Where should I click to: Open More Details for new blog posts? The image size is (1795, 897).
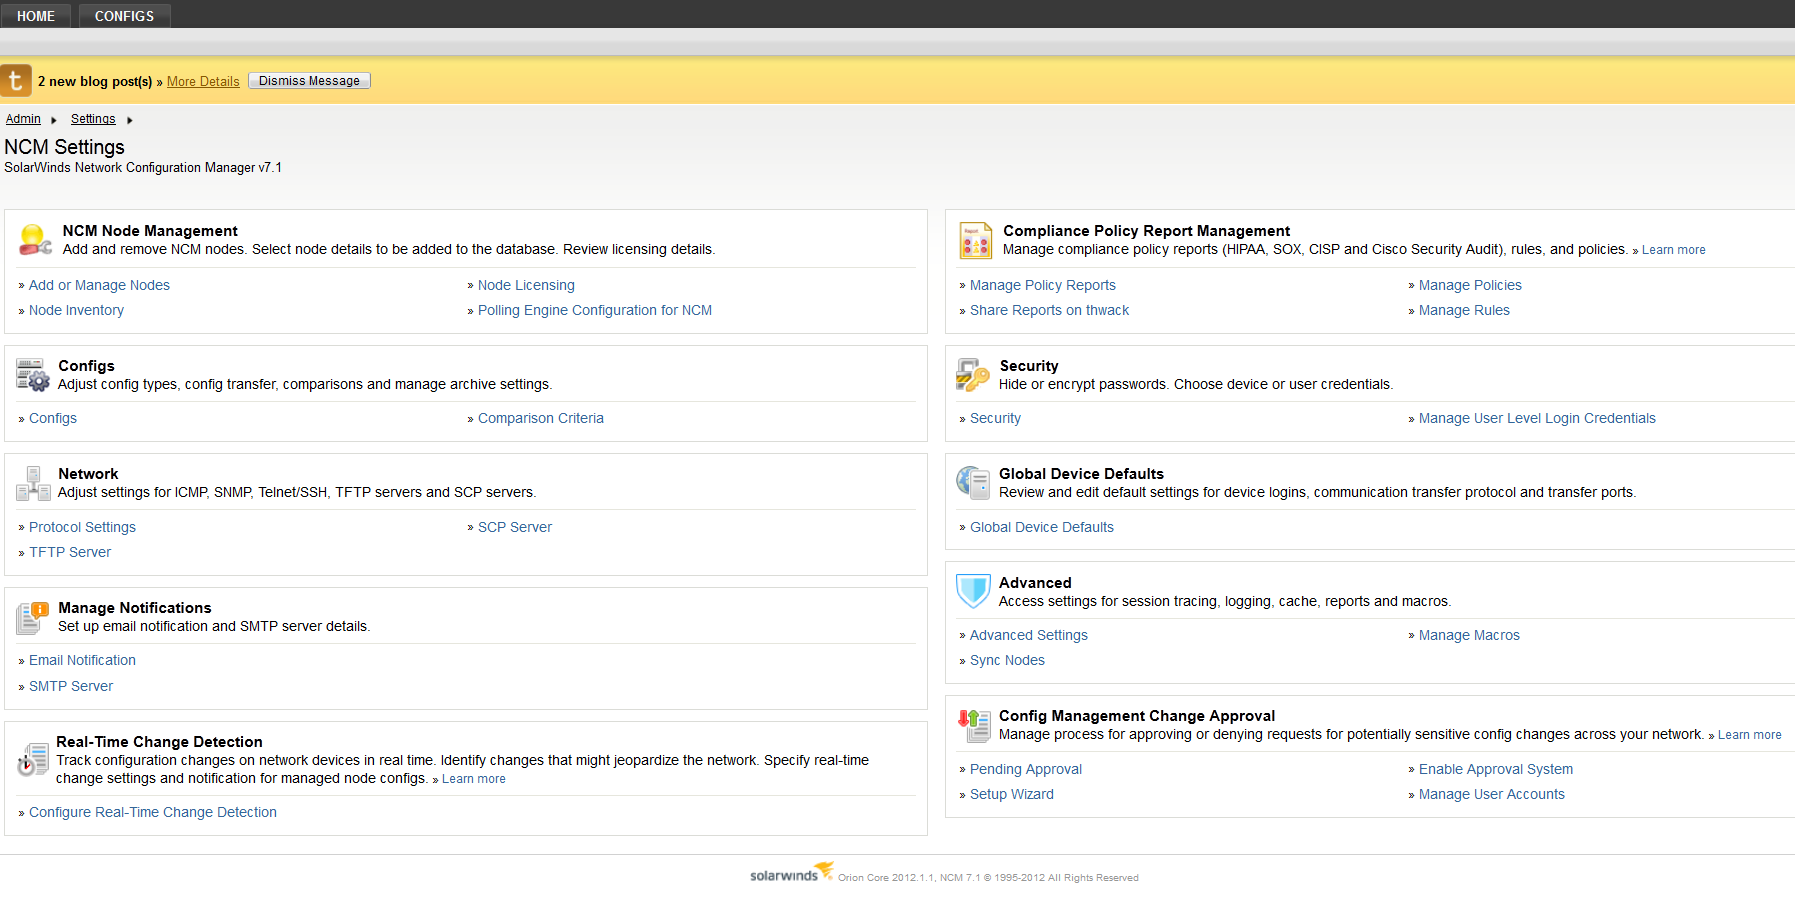click(203, 81)
